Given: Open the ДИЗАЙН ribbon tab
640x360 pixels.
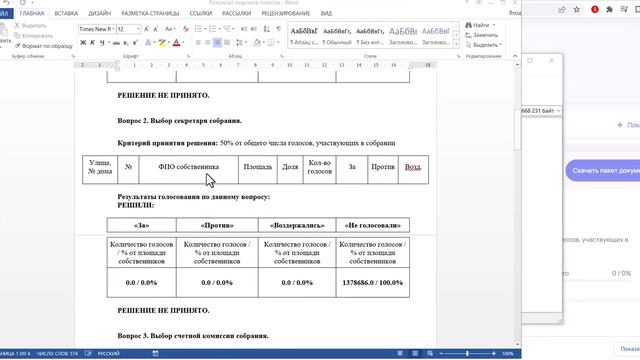Looking at the screenshot, I should point(100,13).
